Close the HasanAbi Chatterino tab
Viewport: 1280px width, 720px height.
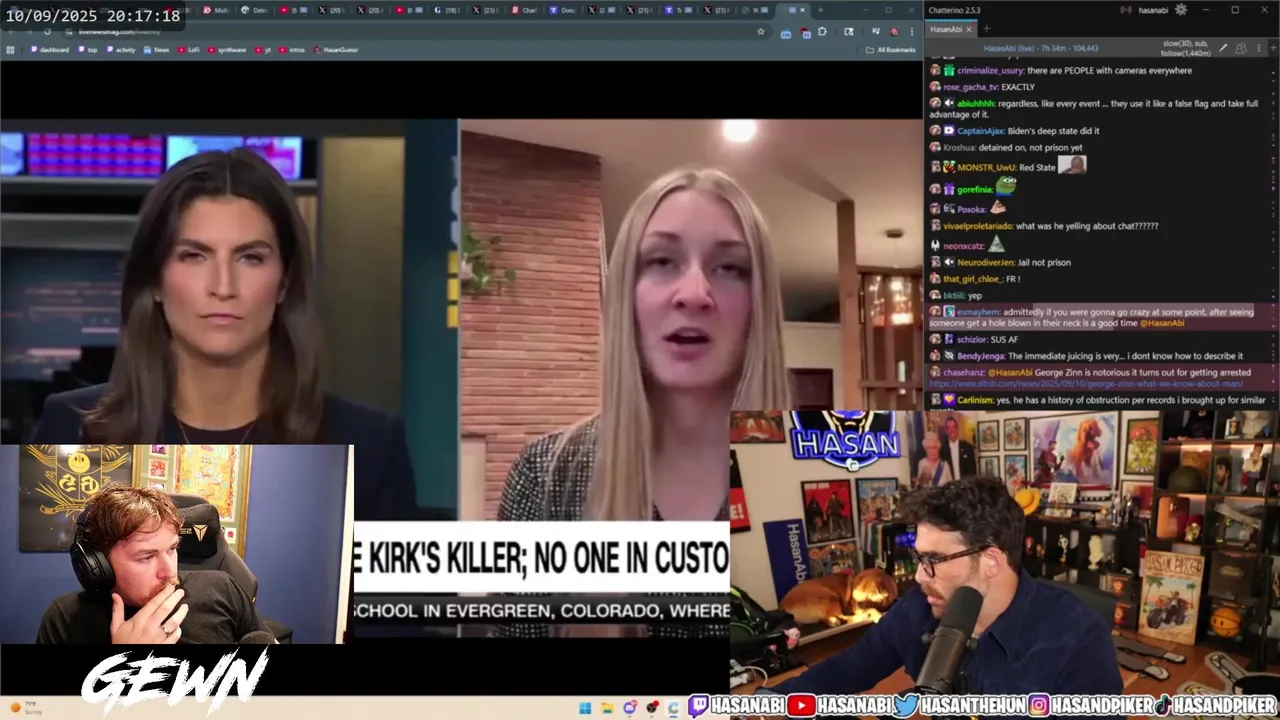click(x=969, y=29)
